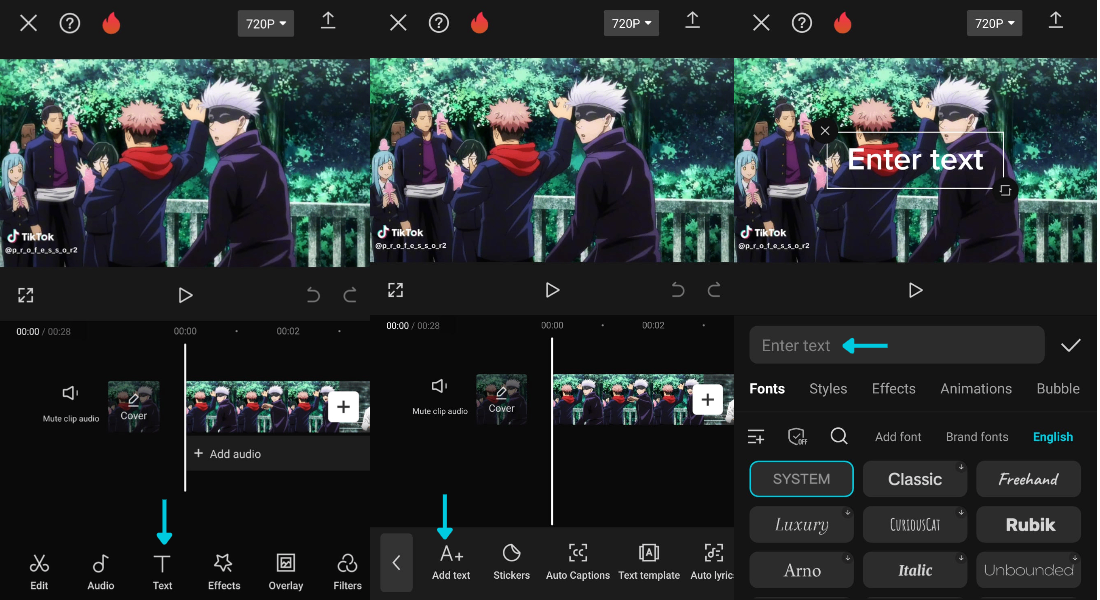The width and height of the screenshot is (1100, 600).
Task: Enter fullscreen preview in middle panel
Action: pos(396,290)
